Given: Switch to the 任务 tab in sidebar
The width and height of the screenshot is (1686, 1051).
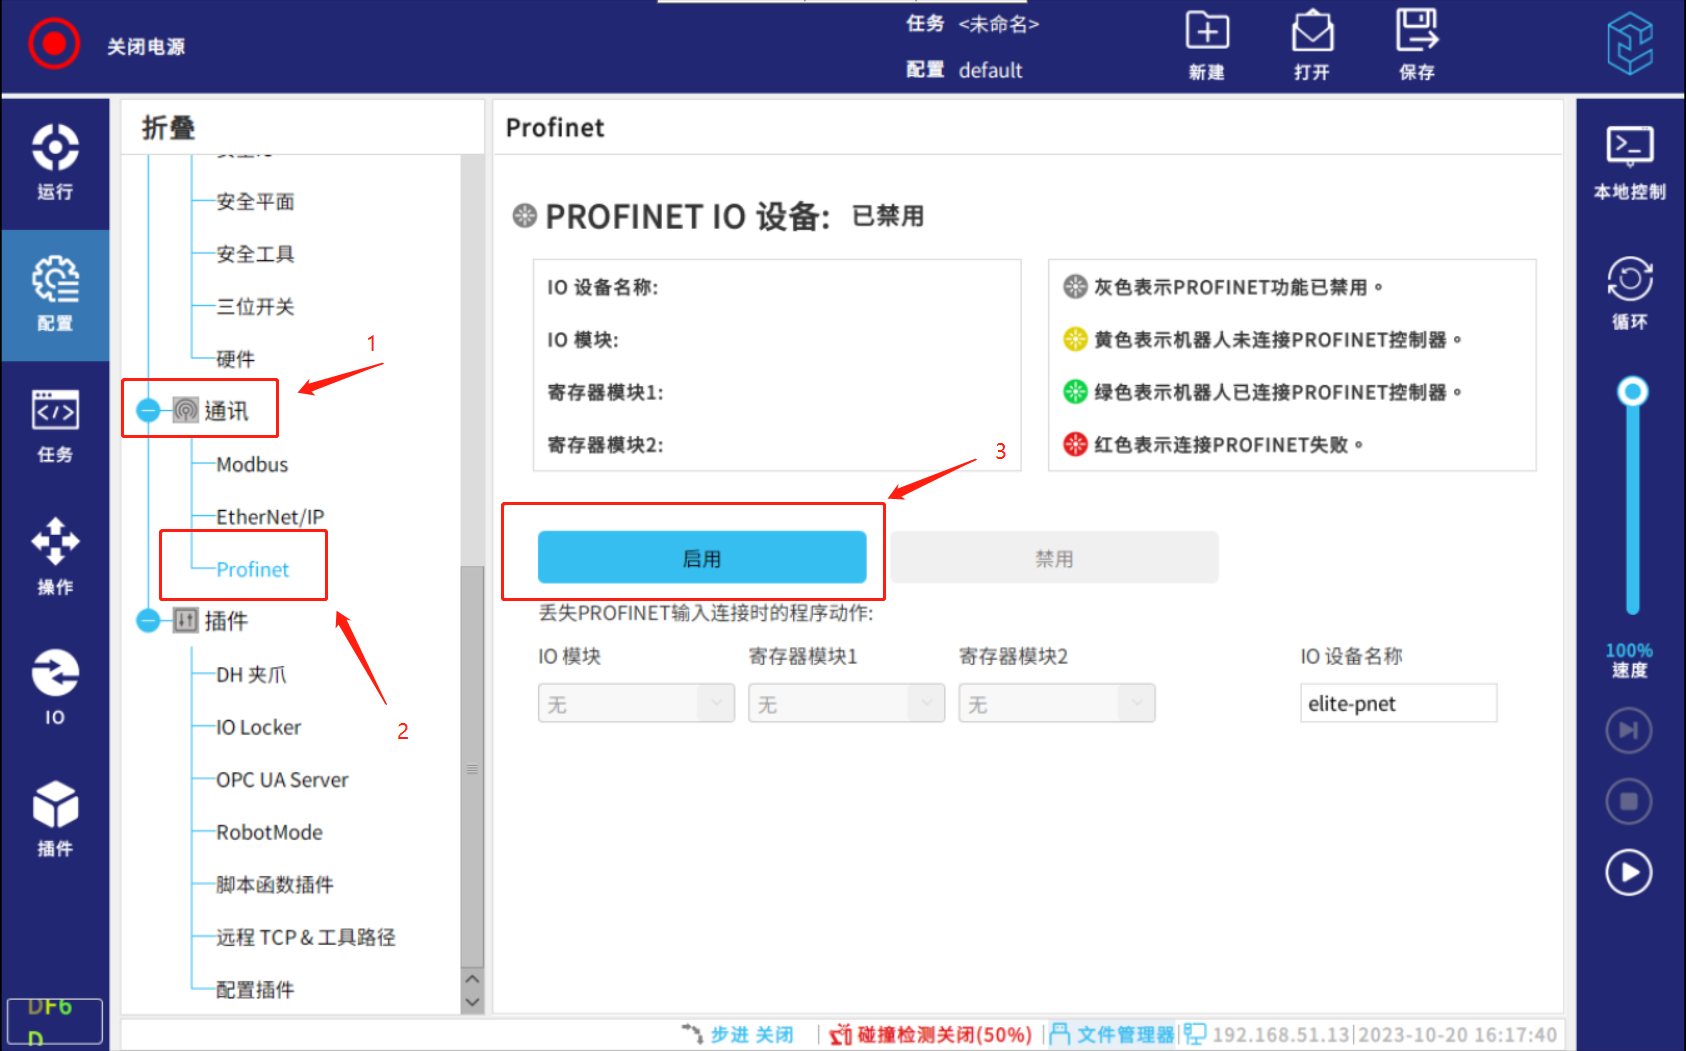Looking at the screenshot, I should [55, 425].
